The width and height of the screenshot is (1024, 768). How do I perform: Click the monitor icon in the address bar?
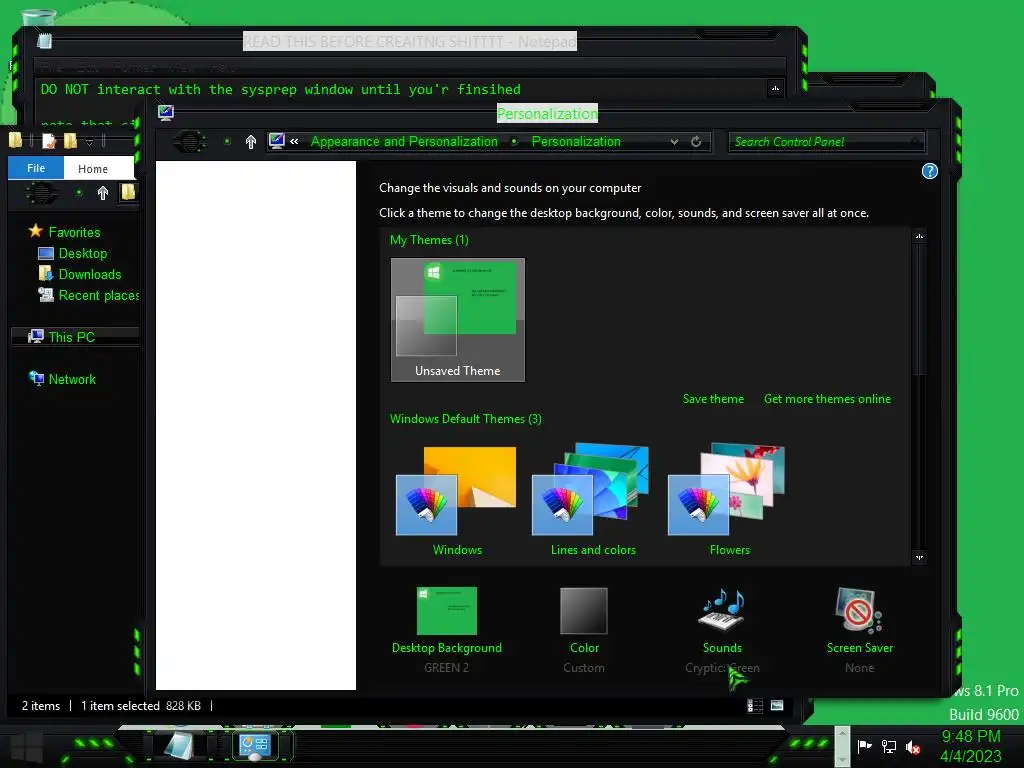coord(277,141)
